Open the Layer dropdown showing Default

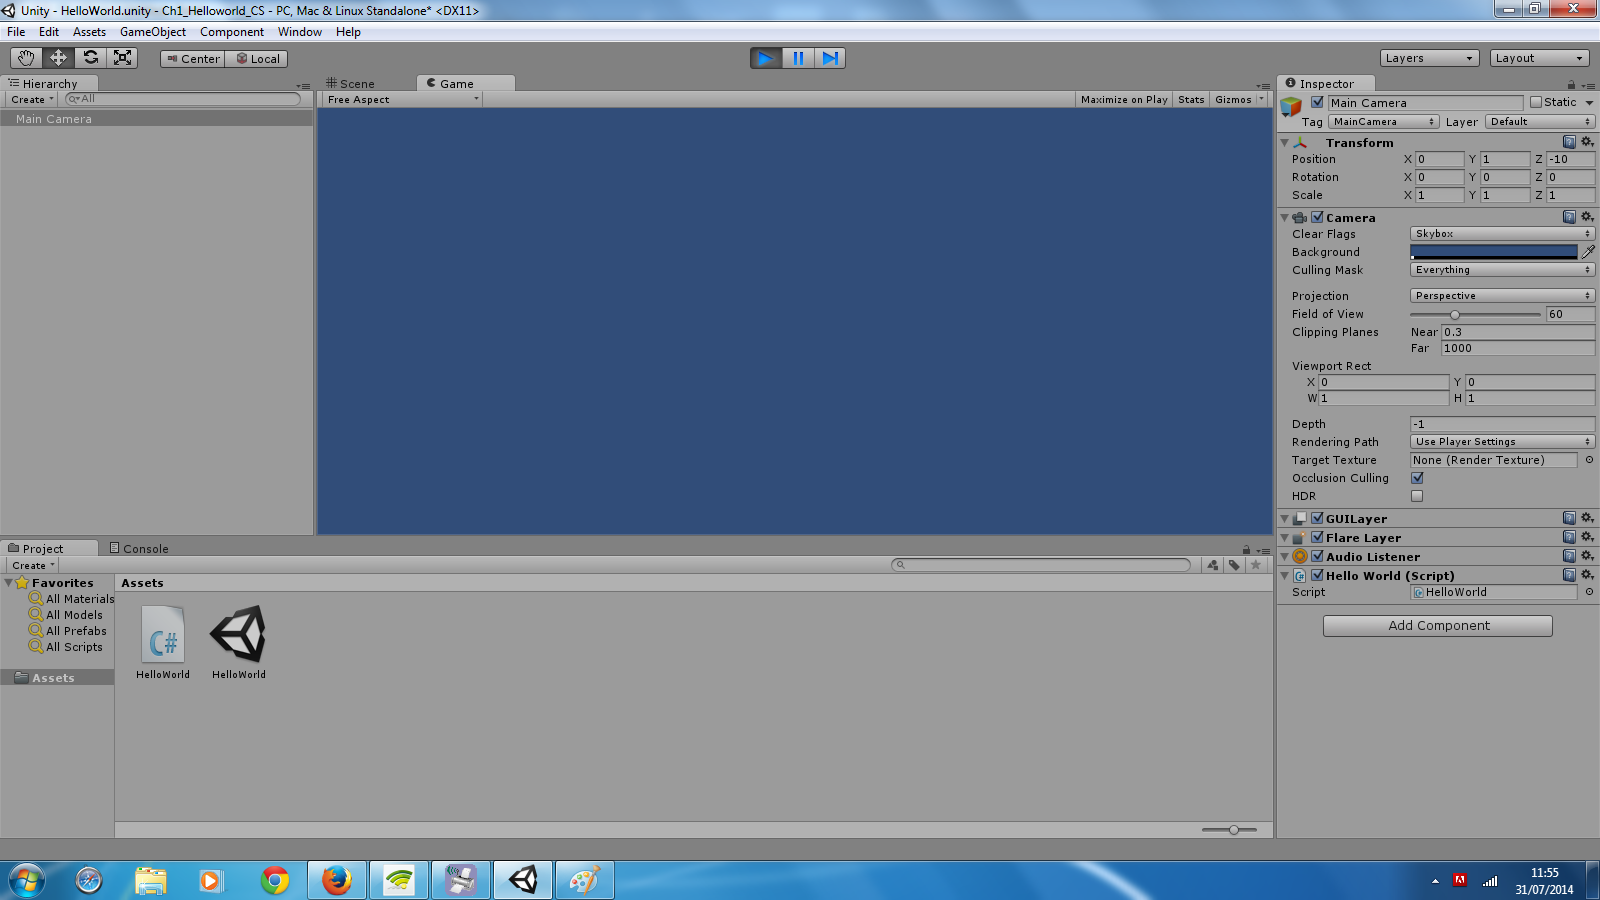pos(1540,122)
